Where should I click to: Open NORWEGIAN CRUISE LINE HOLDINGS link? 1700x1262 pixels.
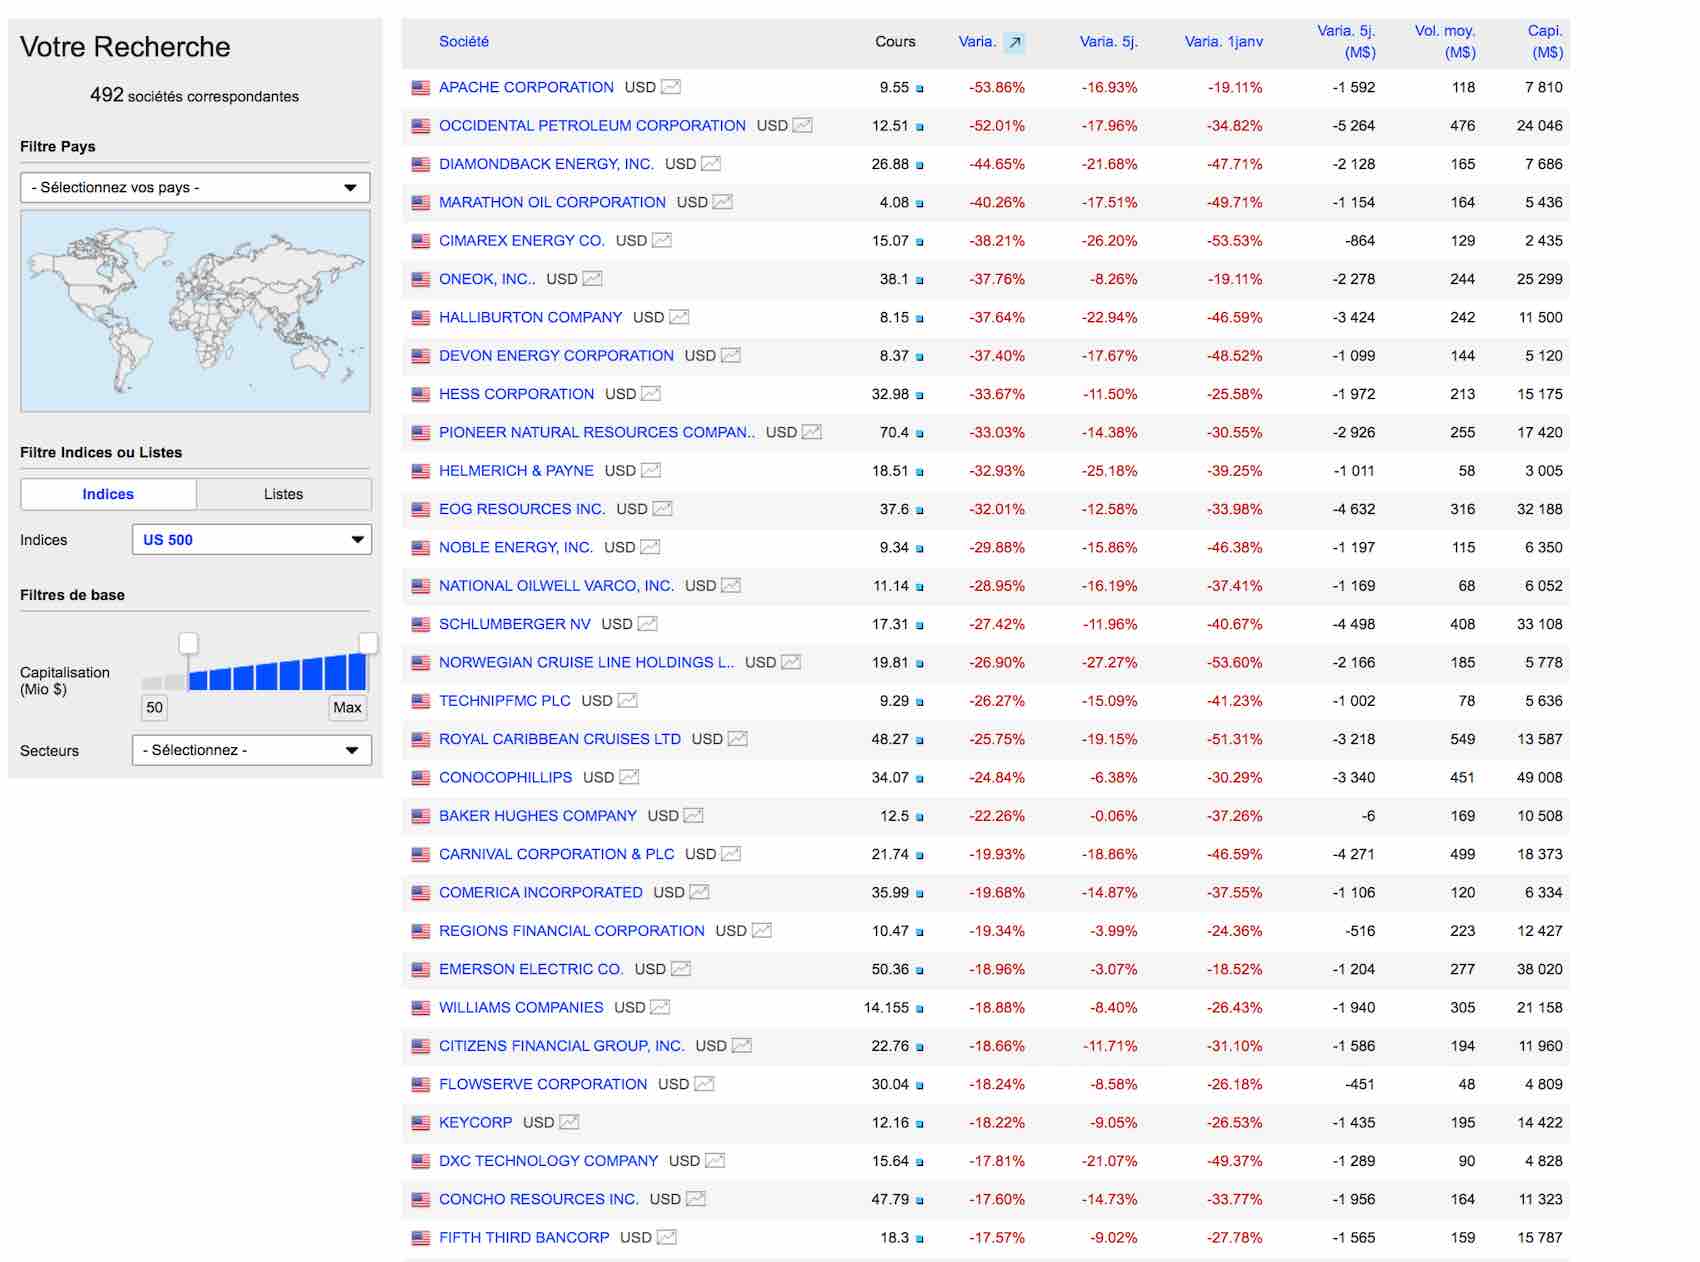[587, 662]
